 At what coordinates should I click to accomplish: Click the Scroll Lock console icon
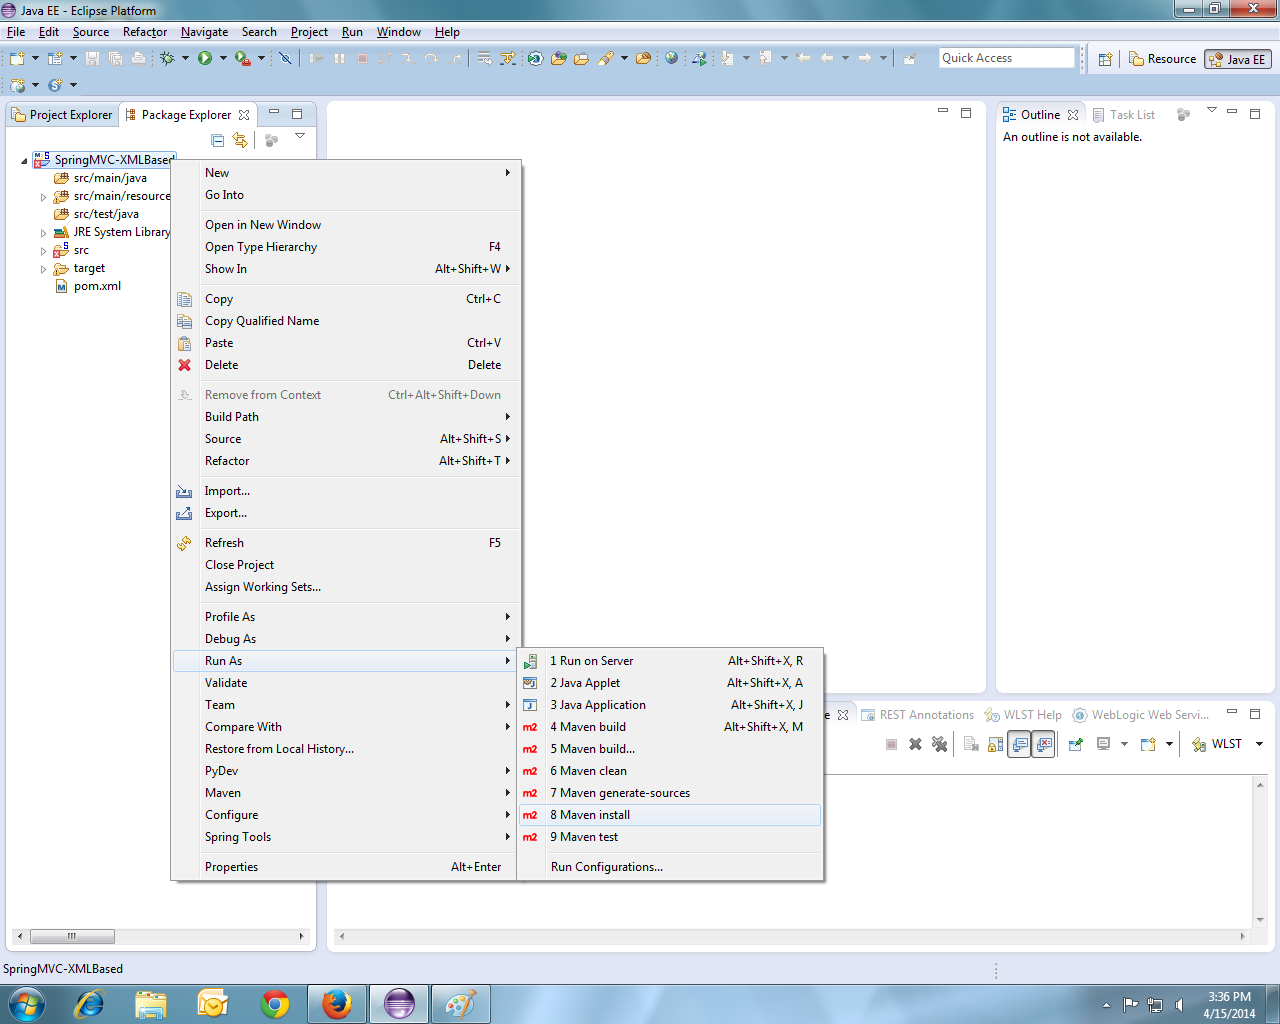[995, 744]
